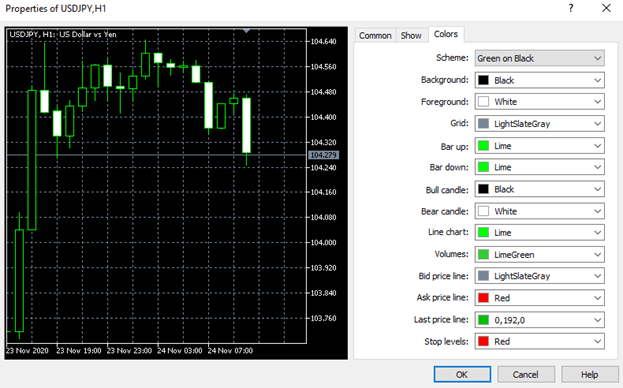
Task: Close the Properties of USDJPY,H1 dialog
Action: tap(606, 8)
